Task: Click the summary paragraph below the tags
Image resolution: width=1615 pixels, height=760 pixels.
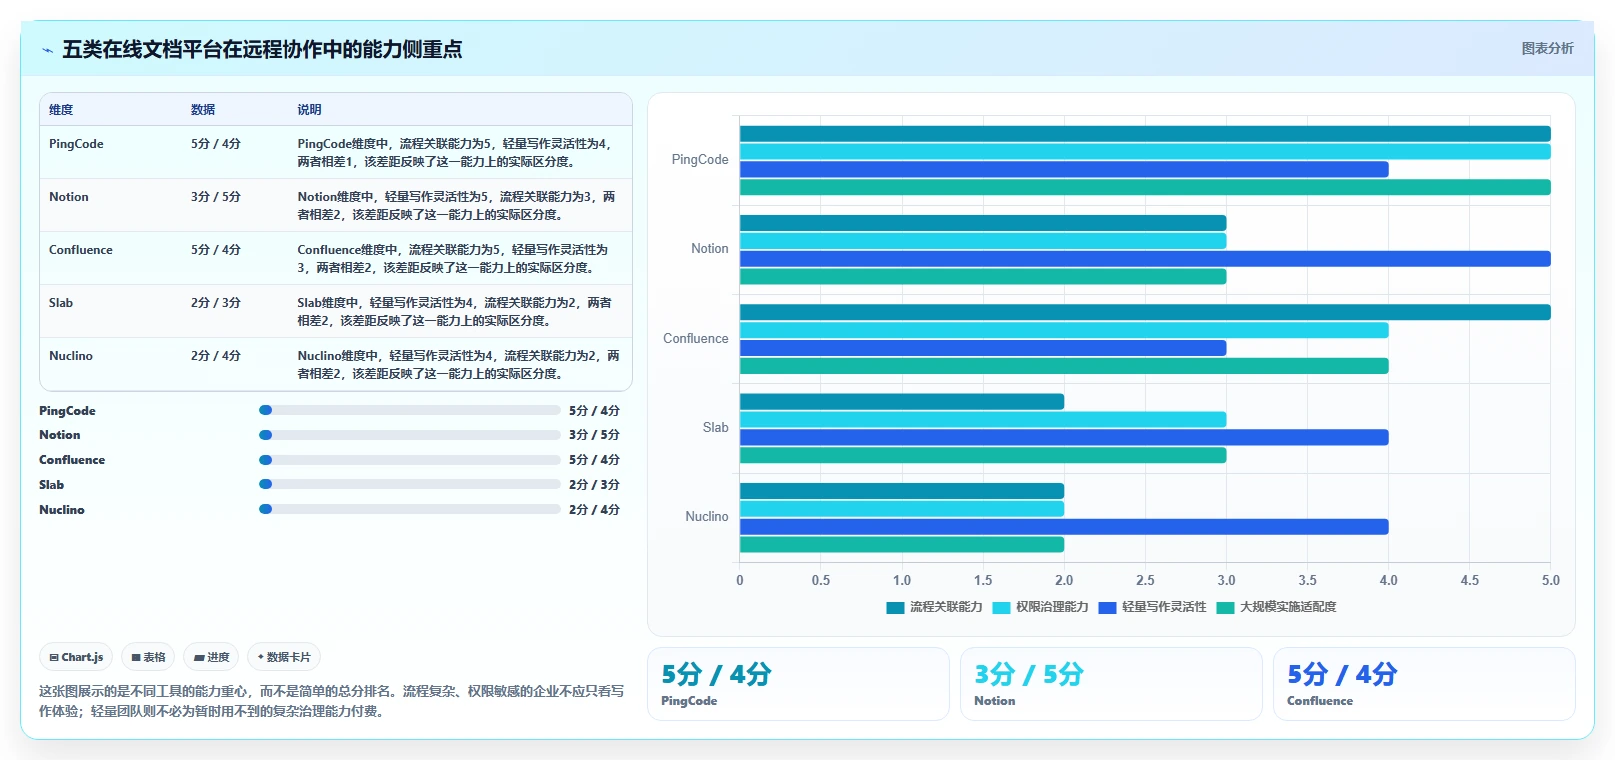Action: [331, 701]
